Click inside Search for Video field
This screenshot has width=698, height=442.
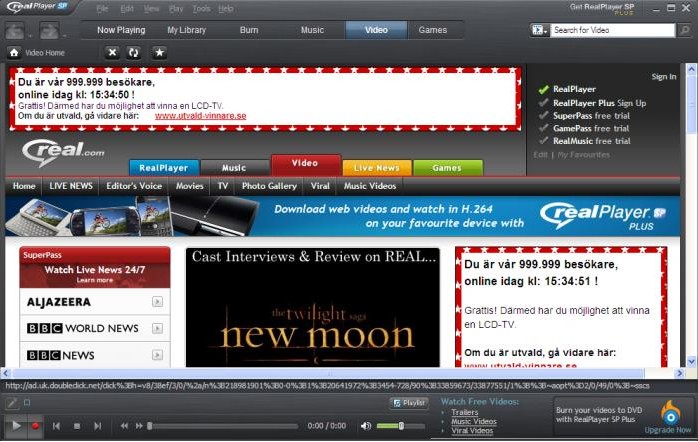tap(613, 30)
